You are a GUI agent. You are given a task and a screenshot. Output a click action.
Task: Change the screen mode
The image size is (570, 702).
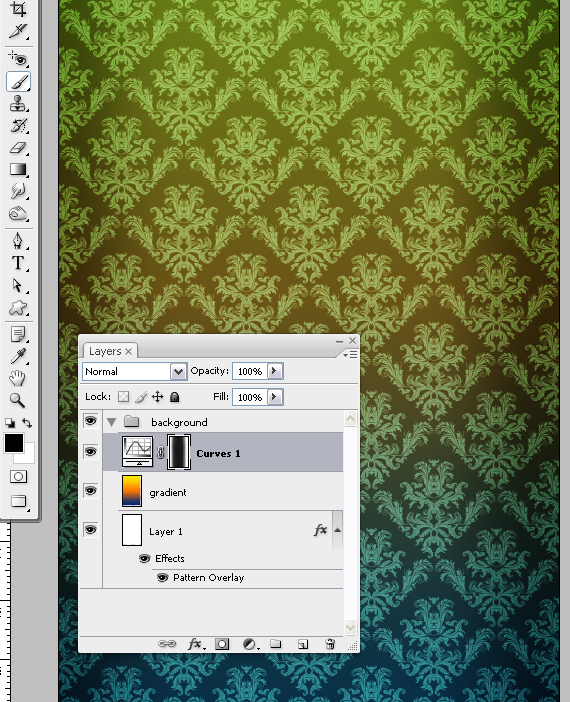[18, 501]
